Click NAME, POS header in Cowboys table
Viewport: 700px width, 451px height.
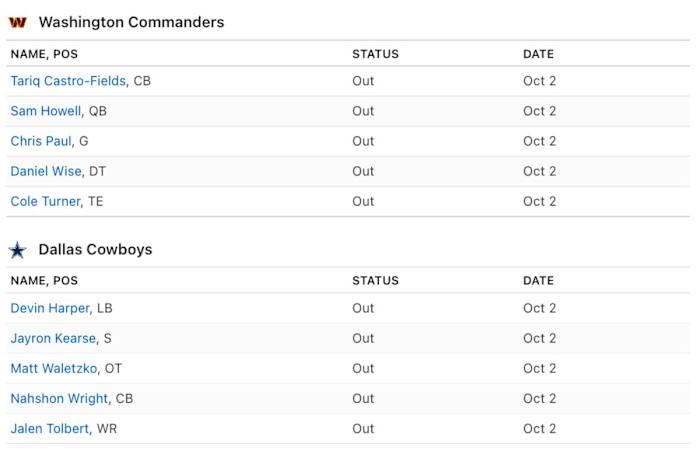(44, 281)
